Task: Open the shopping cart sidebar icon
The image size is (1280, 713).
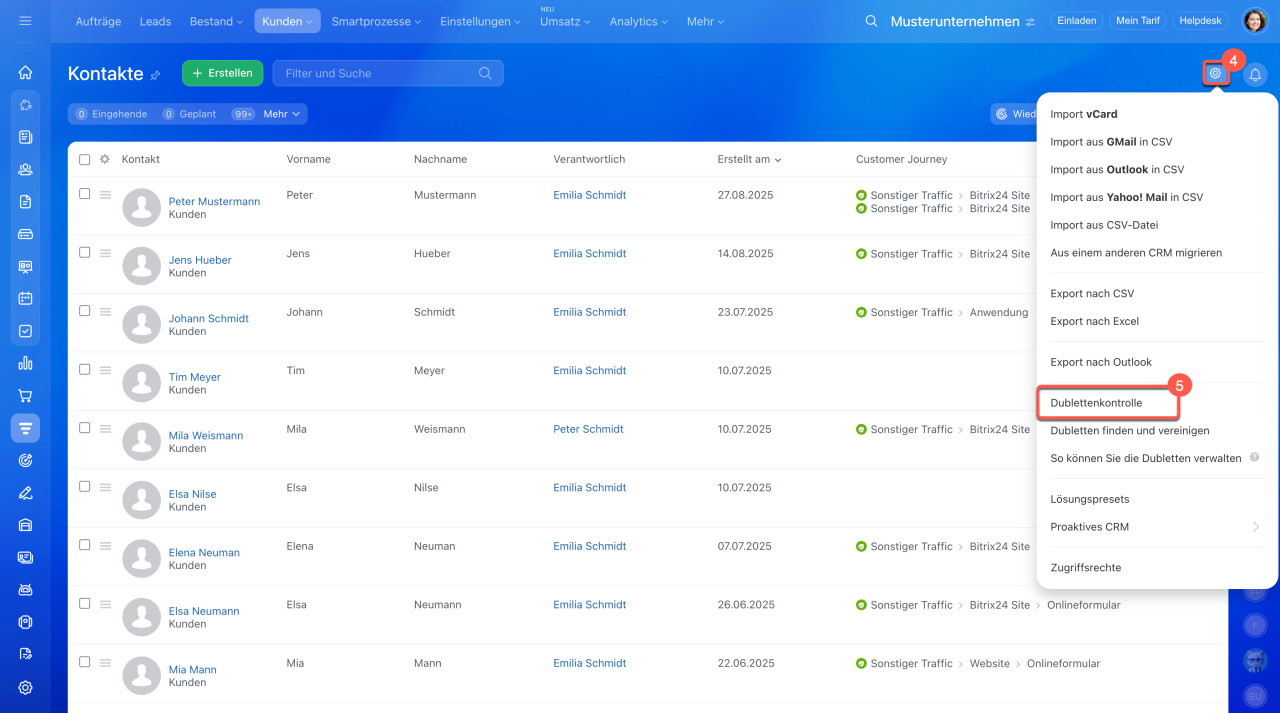Action: [25, 396]
